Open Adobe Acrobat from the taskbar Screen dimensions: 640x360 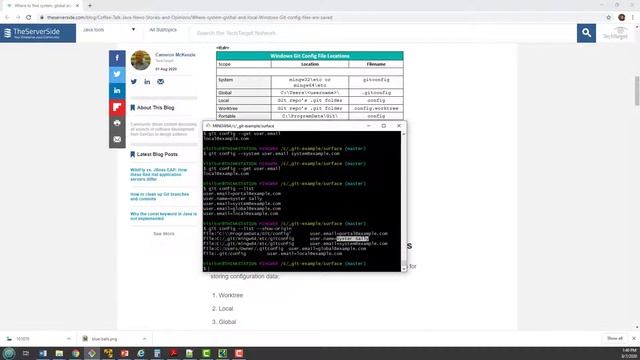coord(173,353)
